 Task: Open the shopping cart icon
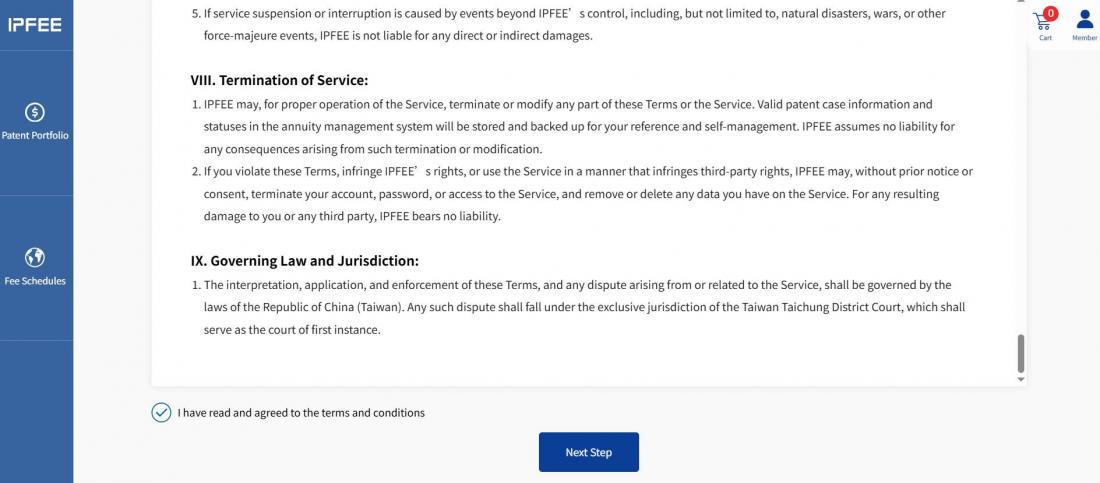[x=1044, y=21]
